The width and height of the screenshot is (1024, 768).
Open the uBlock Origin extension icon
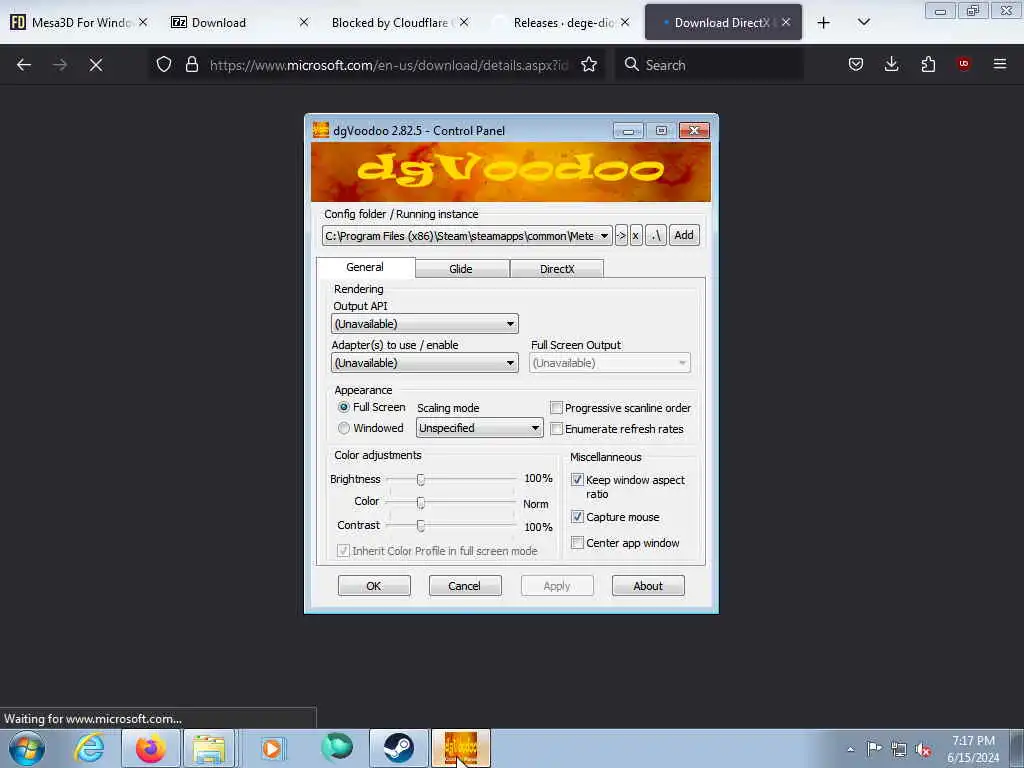click(x=963, y=64)
